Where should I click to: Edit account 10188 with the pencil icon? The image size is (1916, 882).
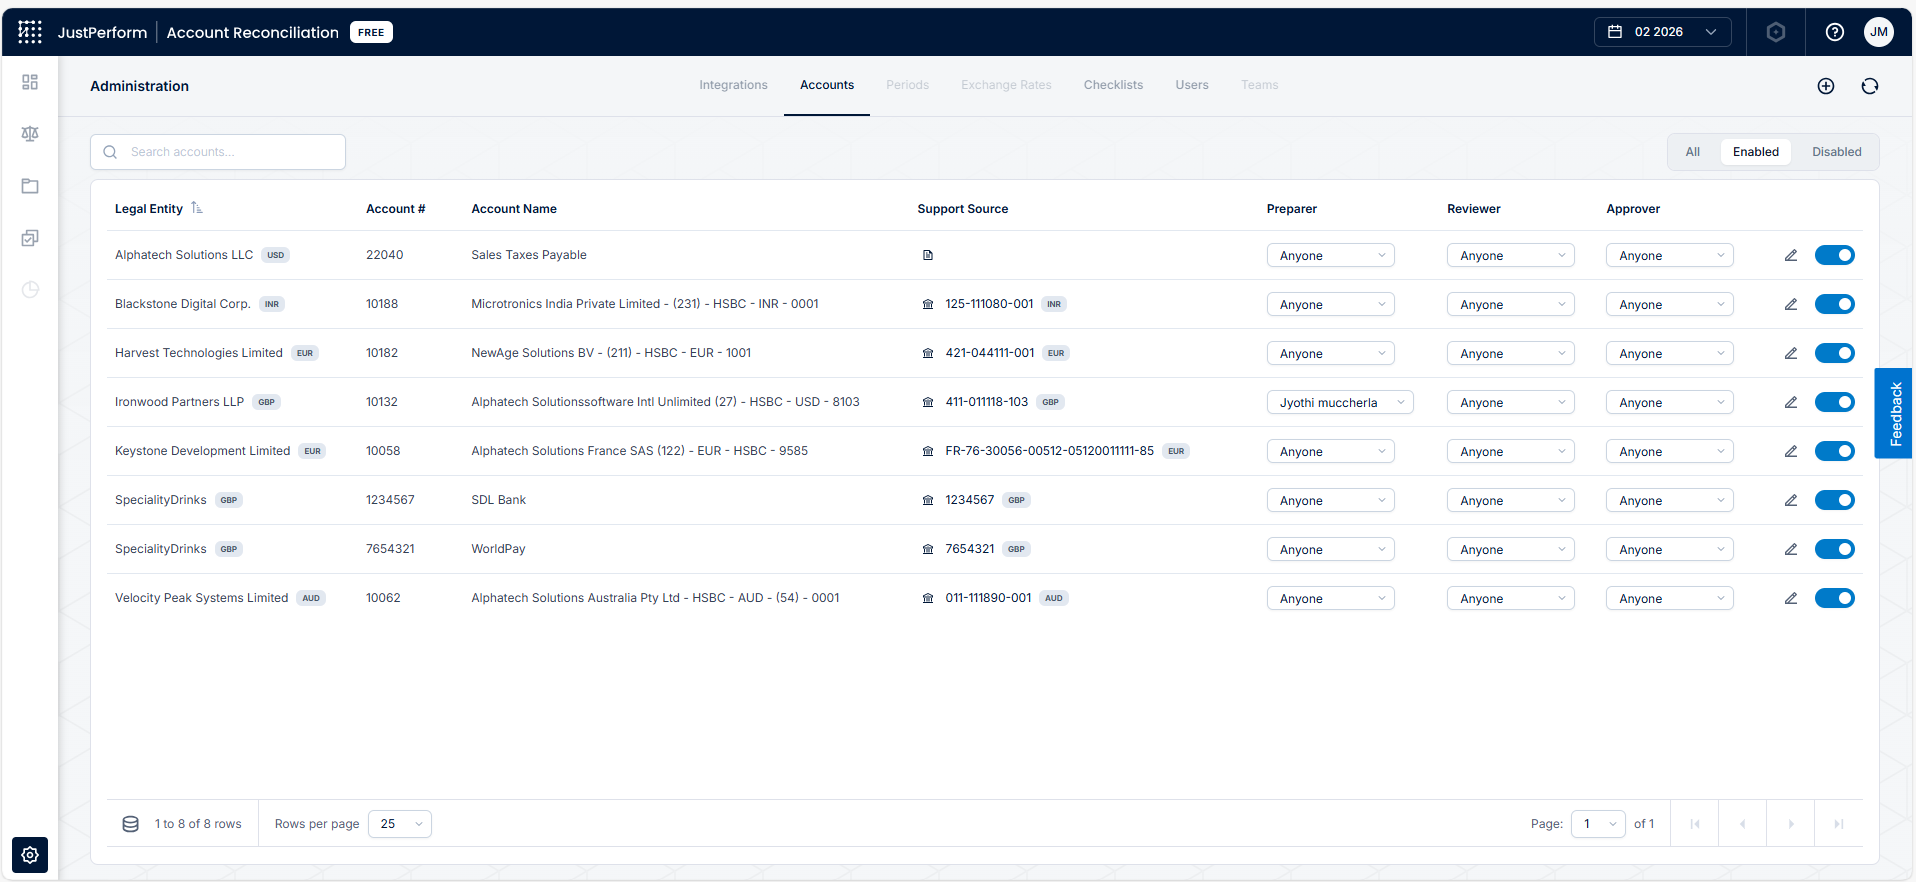(1791, 304)
